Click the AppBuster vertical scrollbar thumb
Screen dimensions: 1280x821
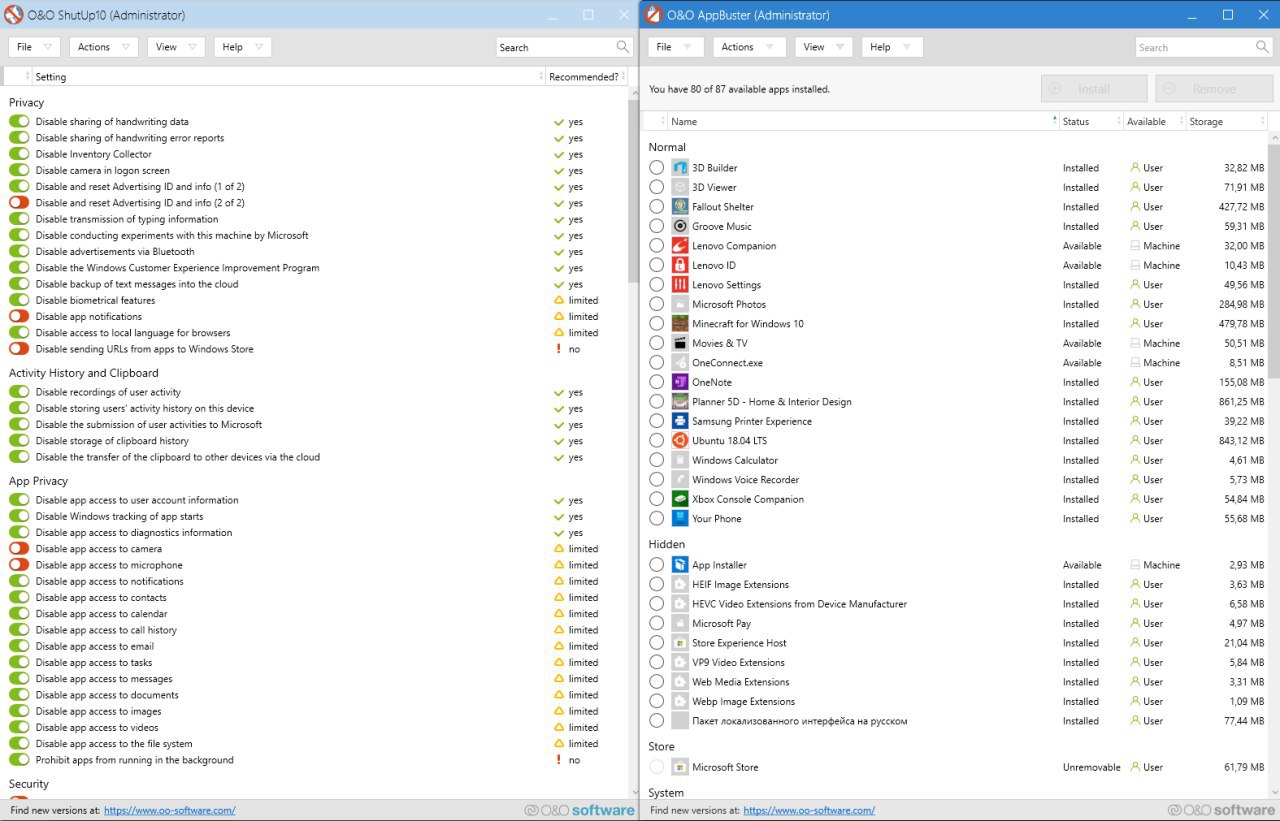pos(1273,263)
